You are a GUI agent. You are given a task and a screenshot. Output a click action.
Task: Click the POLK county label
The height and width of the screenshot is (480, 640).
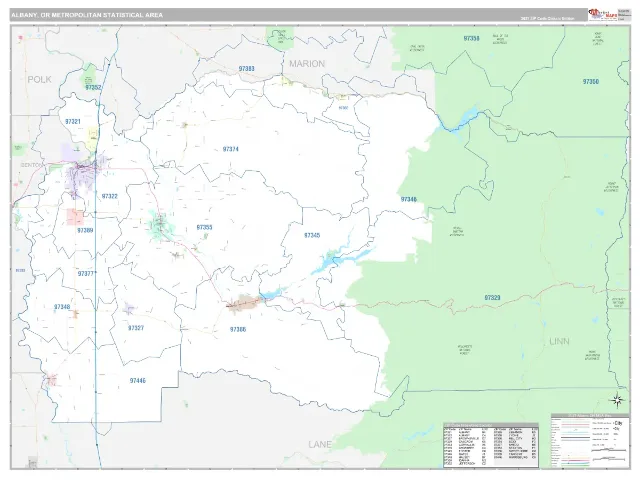pos(39,80)
